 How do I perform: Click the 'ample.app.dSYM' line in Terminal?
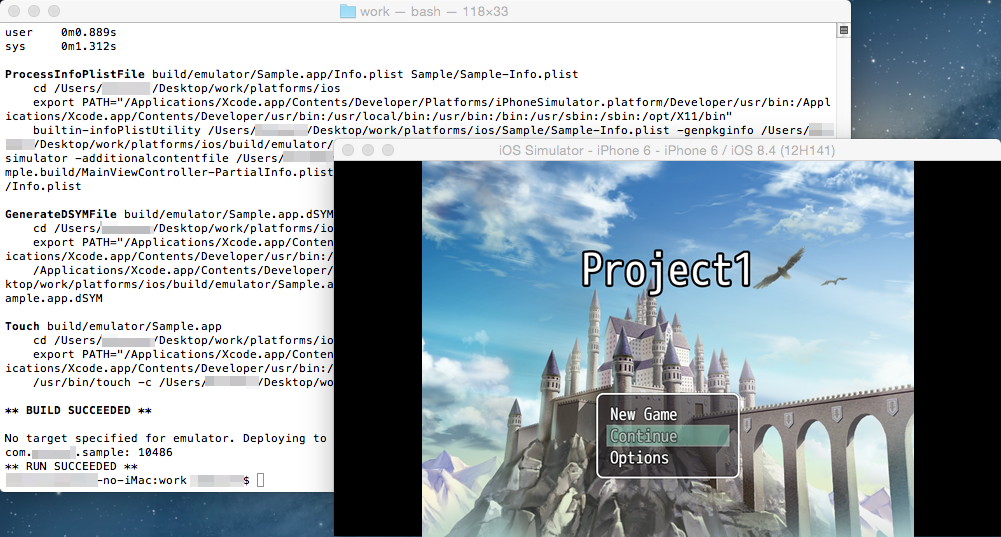coord(54,298)
